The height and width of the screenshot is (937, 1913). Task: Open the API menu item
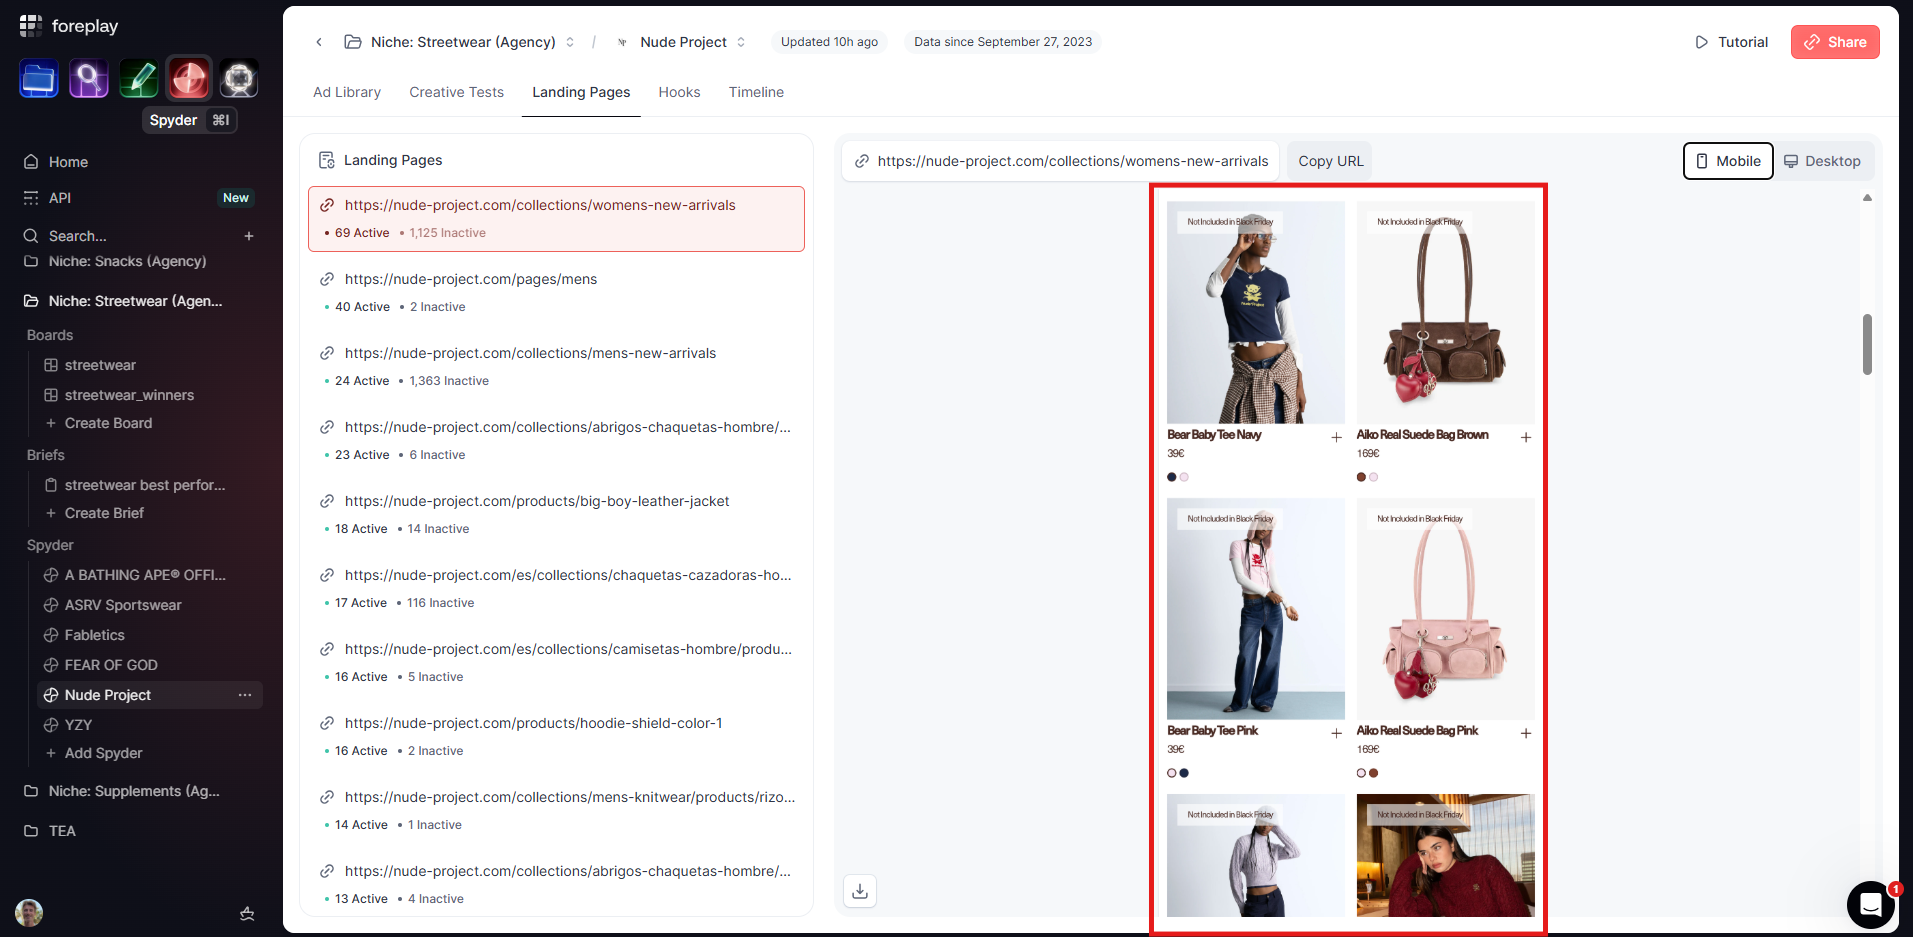pos(60,198)
